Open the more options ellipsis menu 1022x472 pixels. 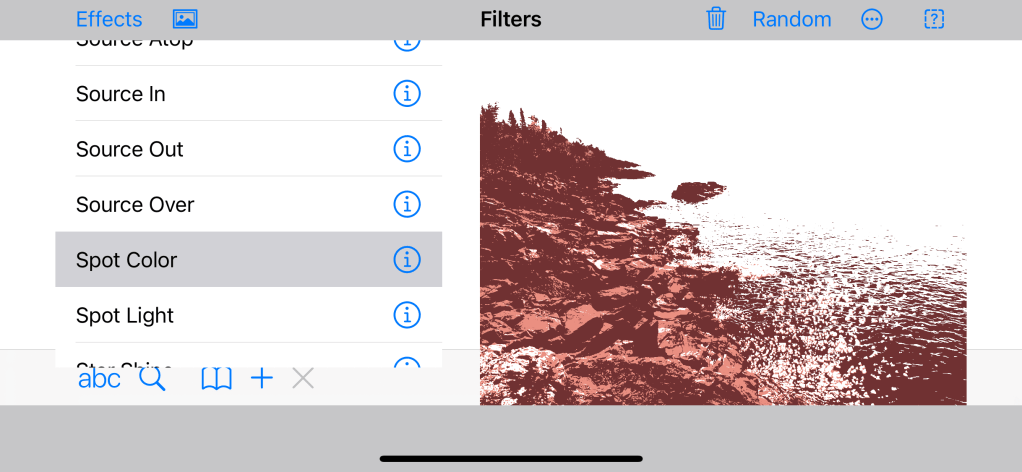[x=872, y=19]
